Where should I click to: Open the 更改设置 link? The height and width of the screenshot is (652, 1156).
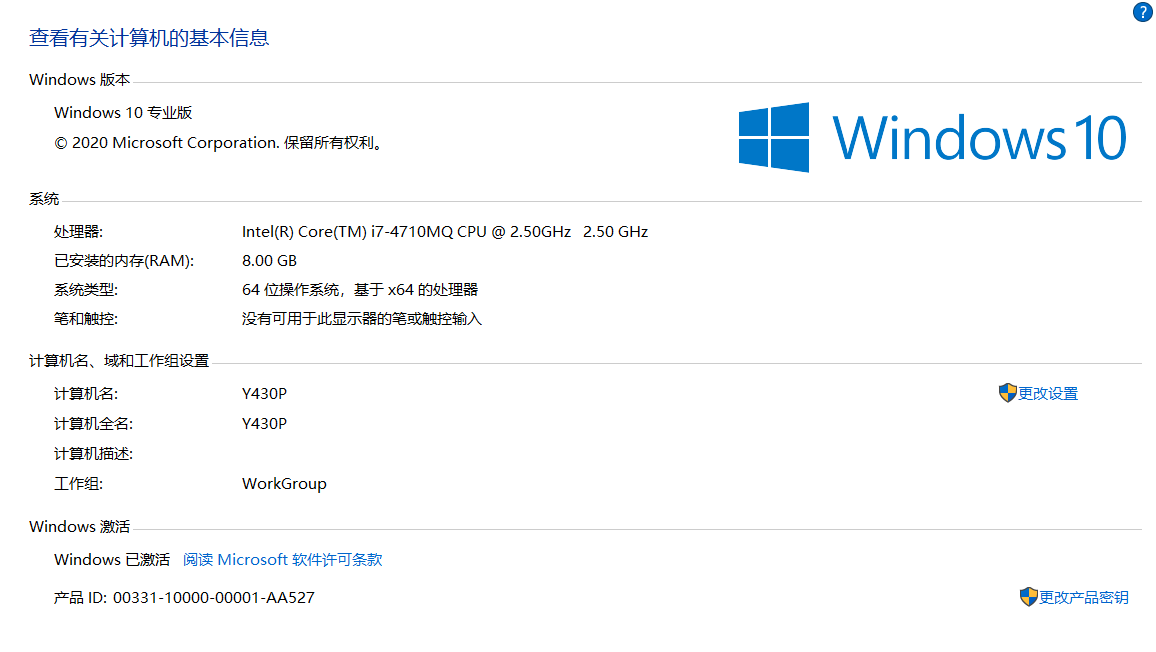tap(1048, 394)
